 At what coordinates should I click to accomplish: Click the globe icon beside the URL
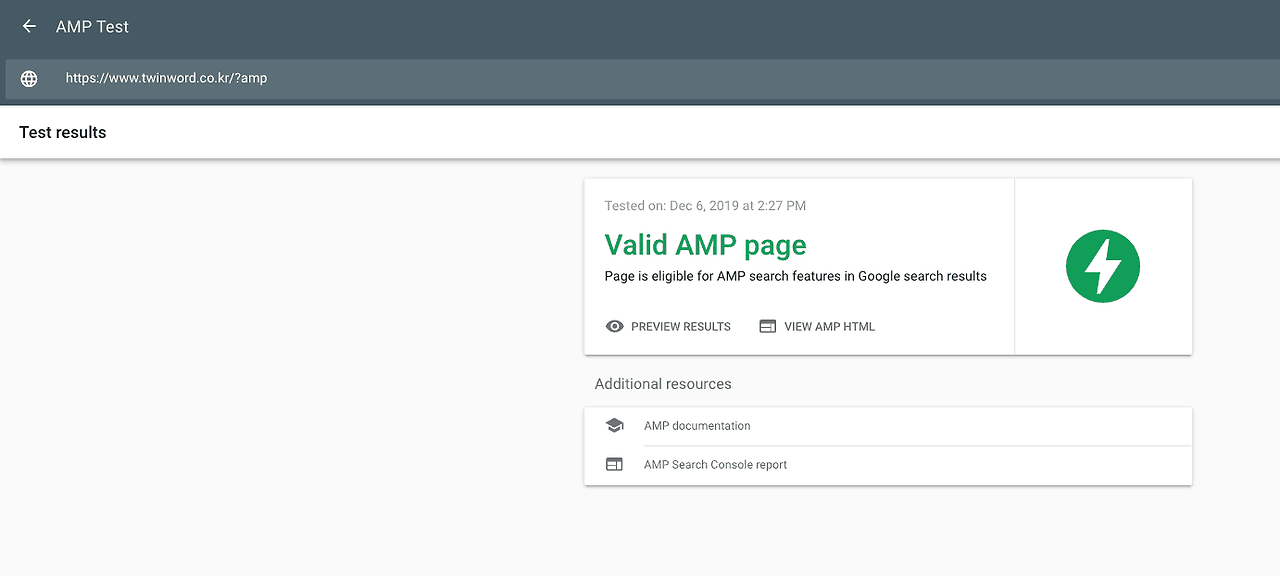29,77
